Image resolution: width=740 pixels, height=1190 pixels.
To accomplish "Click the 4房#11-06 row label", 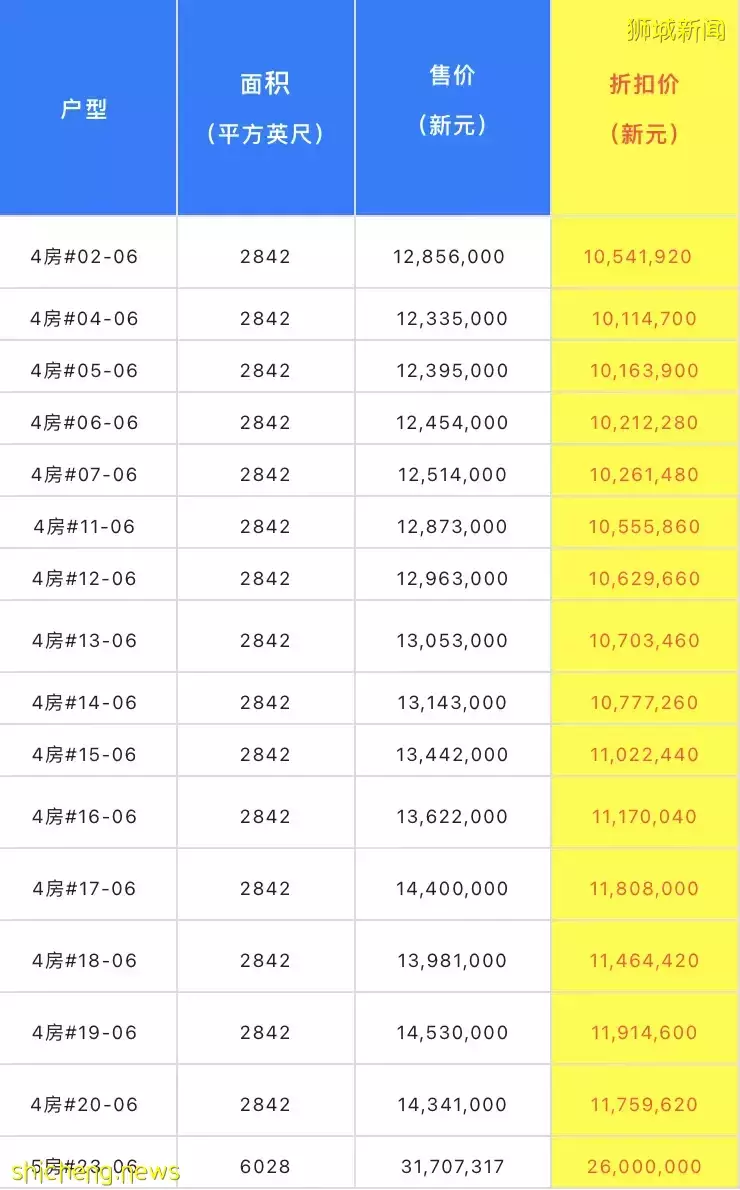I will (x=84, y=527).
